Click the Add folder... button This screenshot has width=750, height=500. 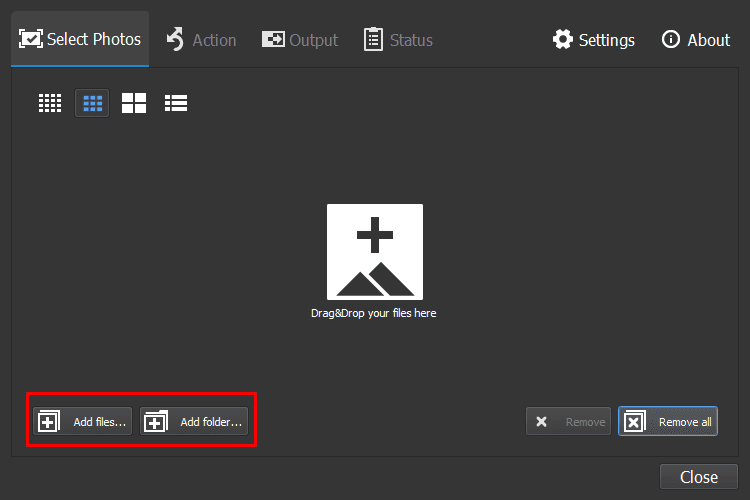coord(194,422)
